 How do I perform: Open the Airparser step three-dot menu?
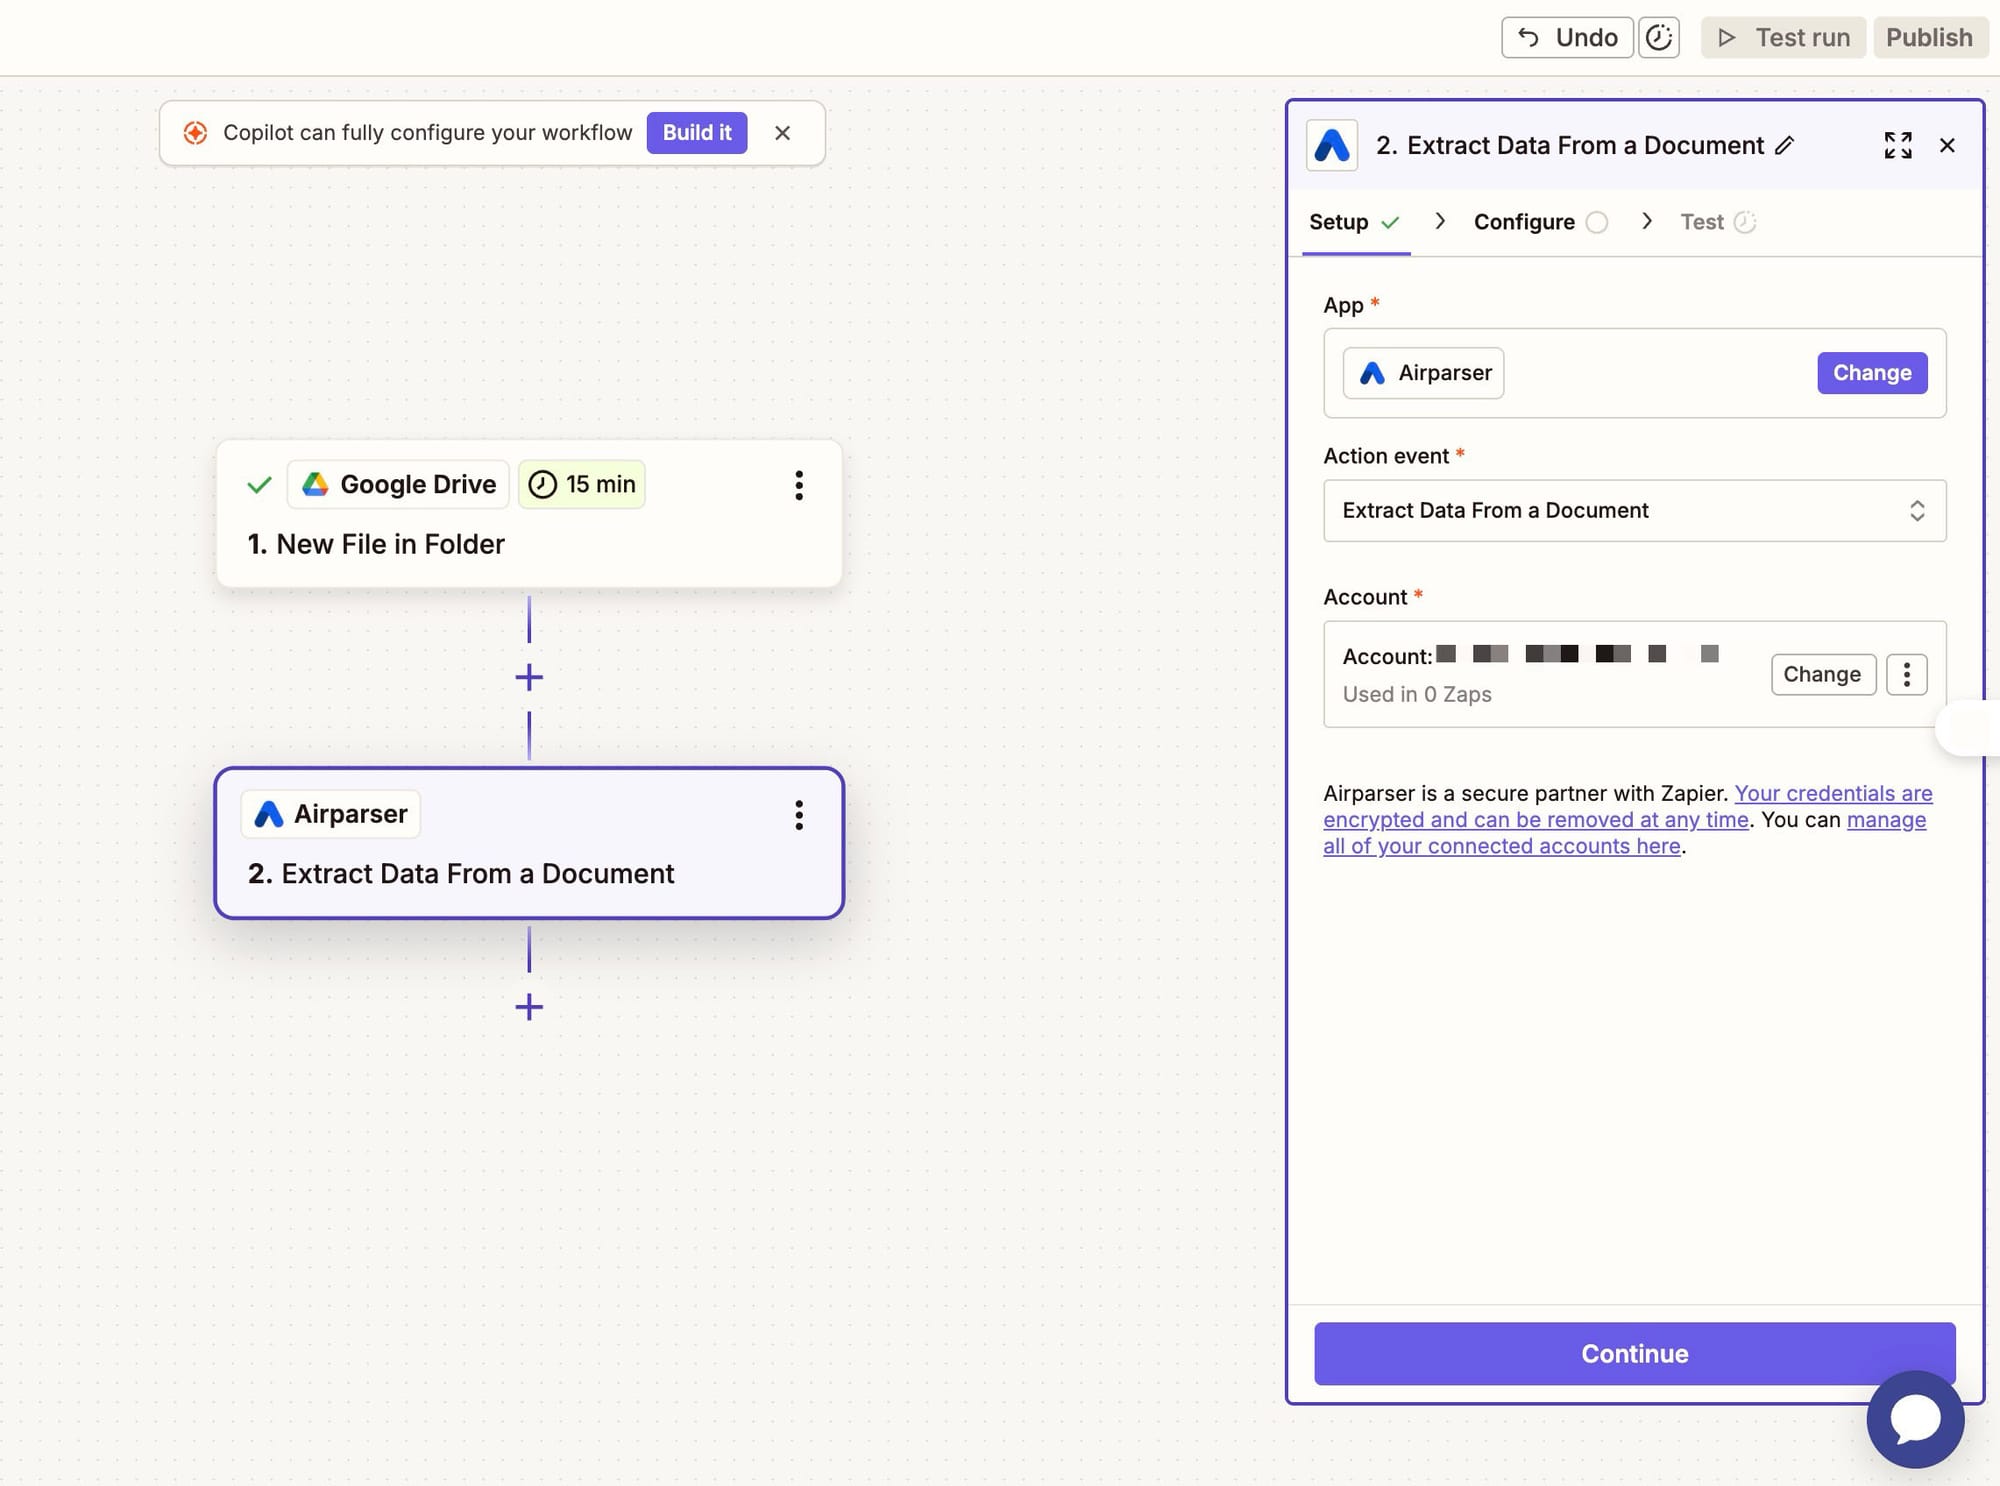coord(798,815)
